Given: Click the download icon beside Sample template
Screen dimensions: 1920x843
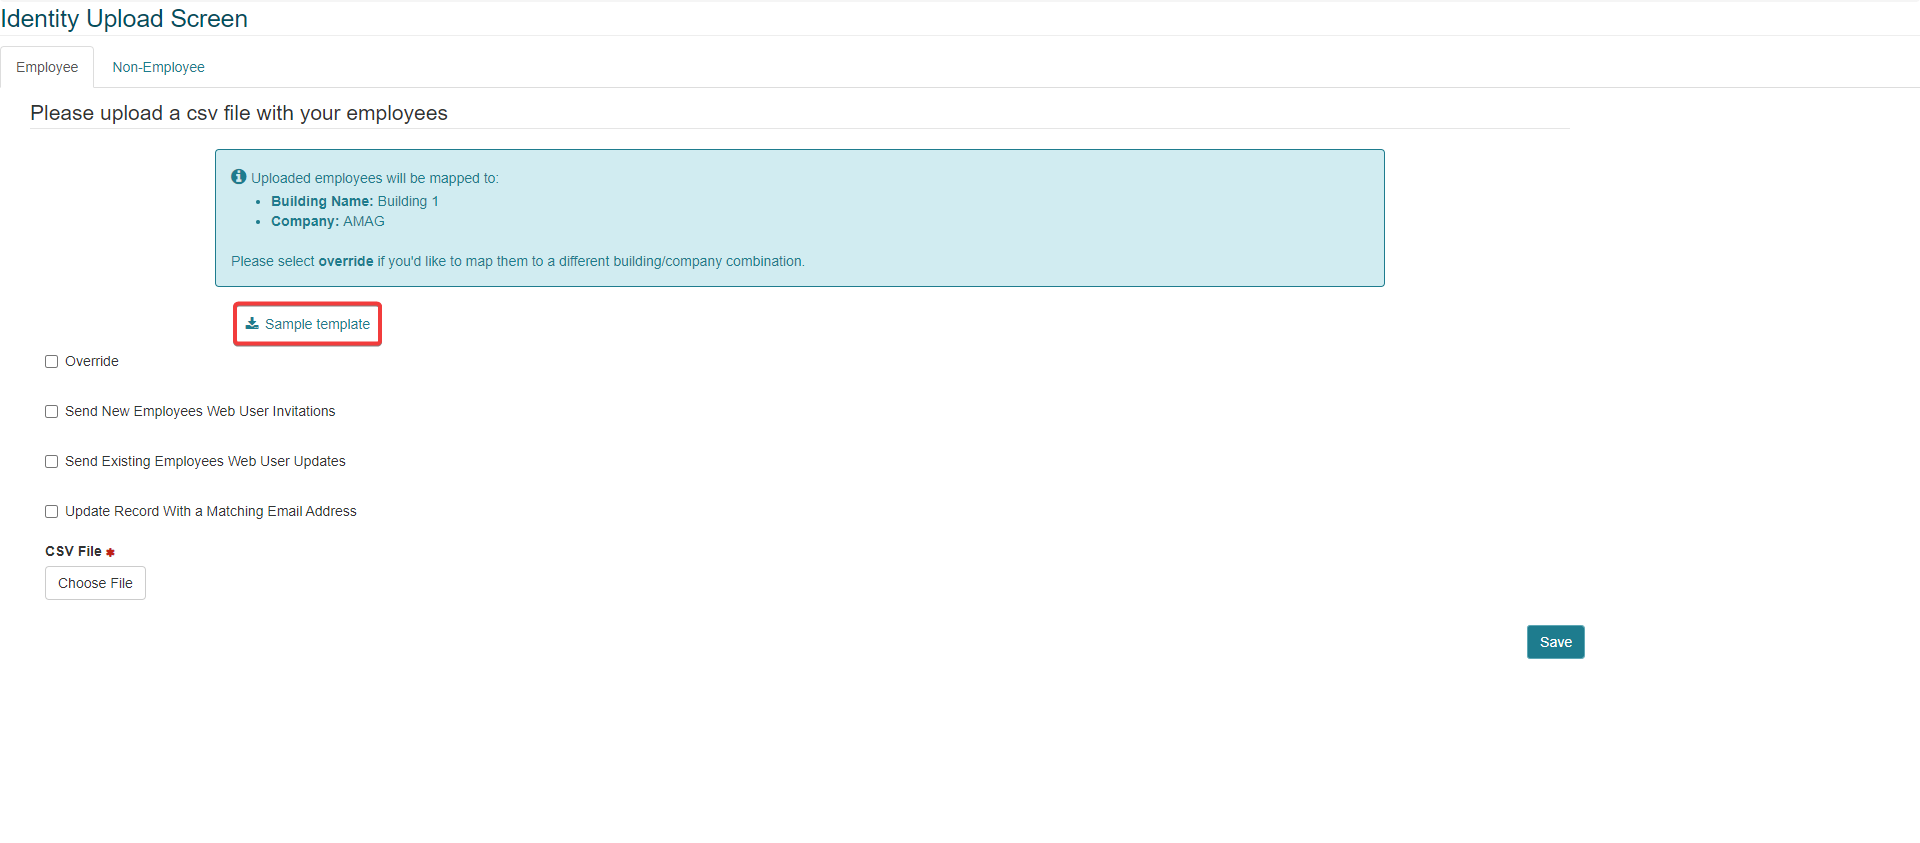Looking at the screenshot, I should click(252, 323).
